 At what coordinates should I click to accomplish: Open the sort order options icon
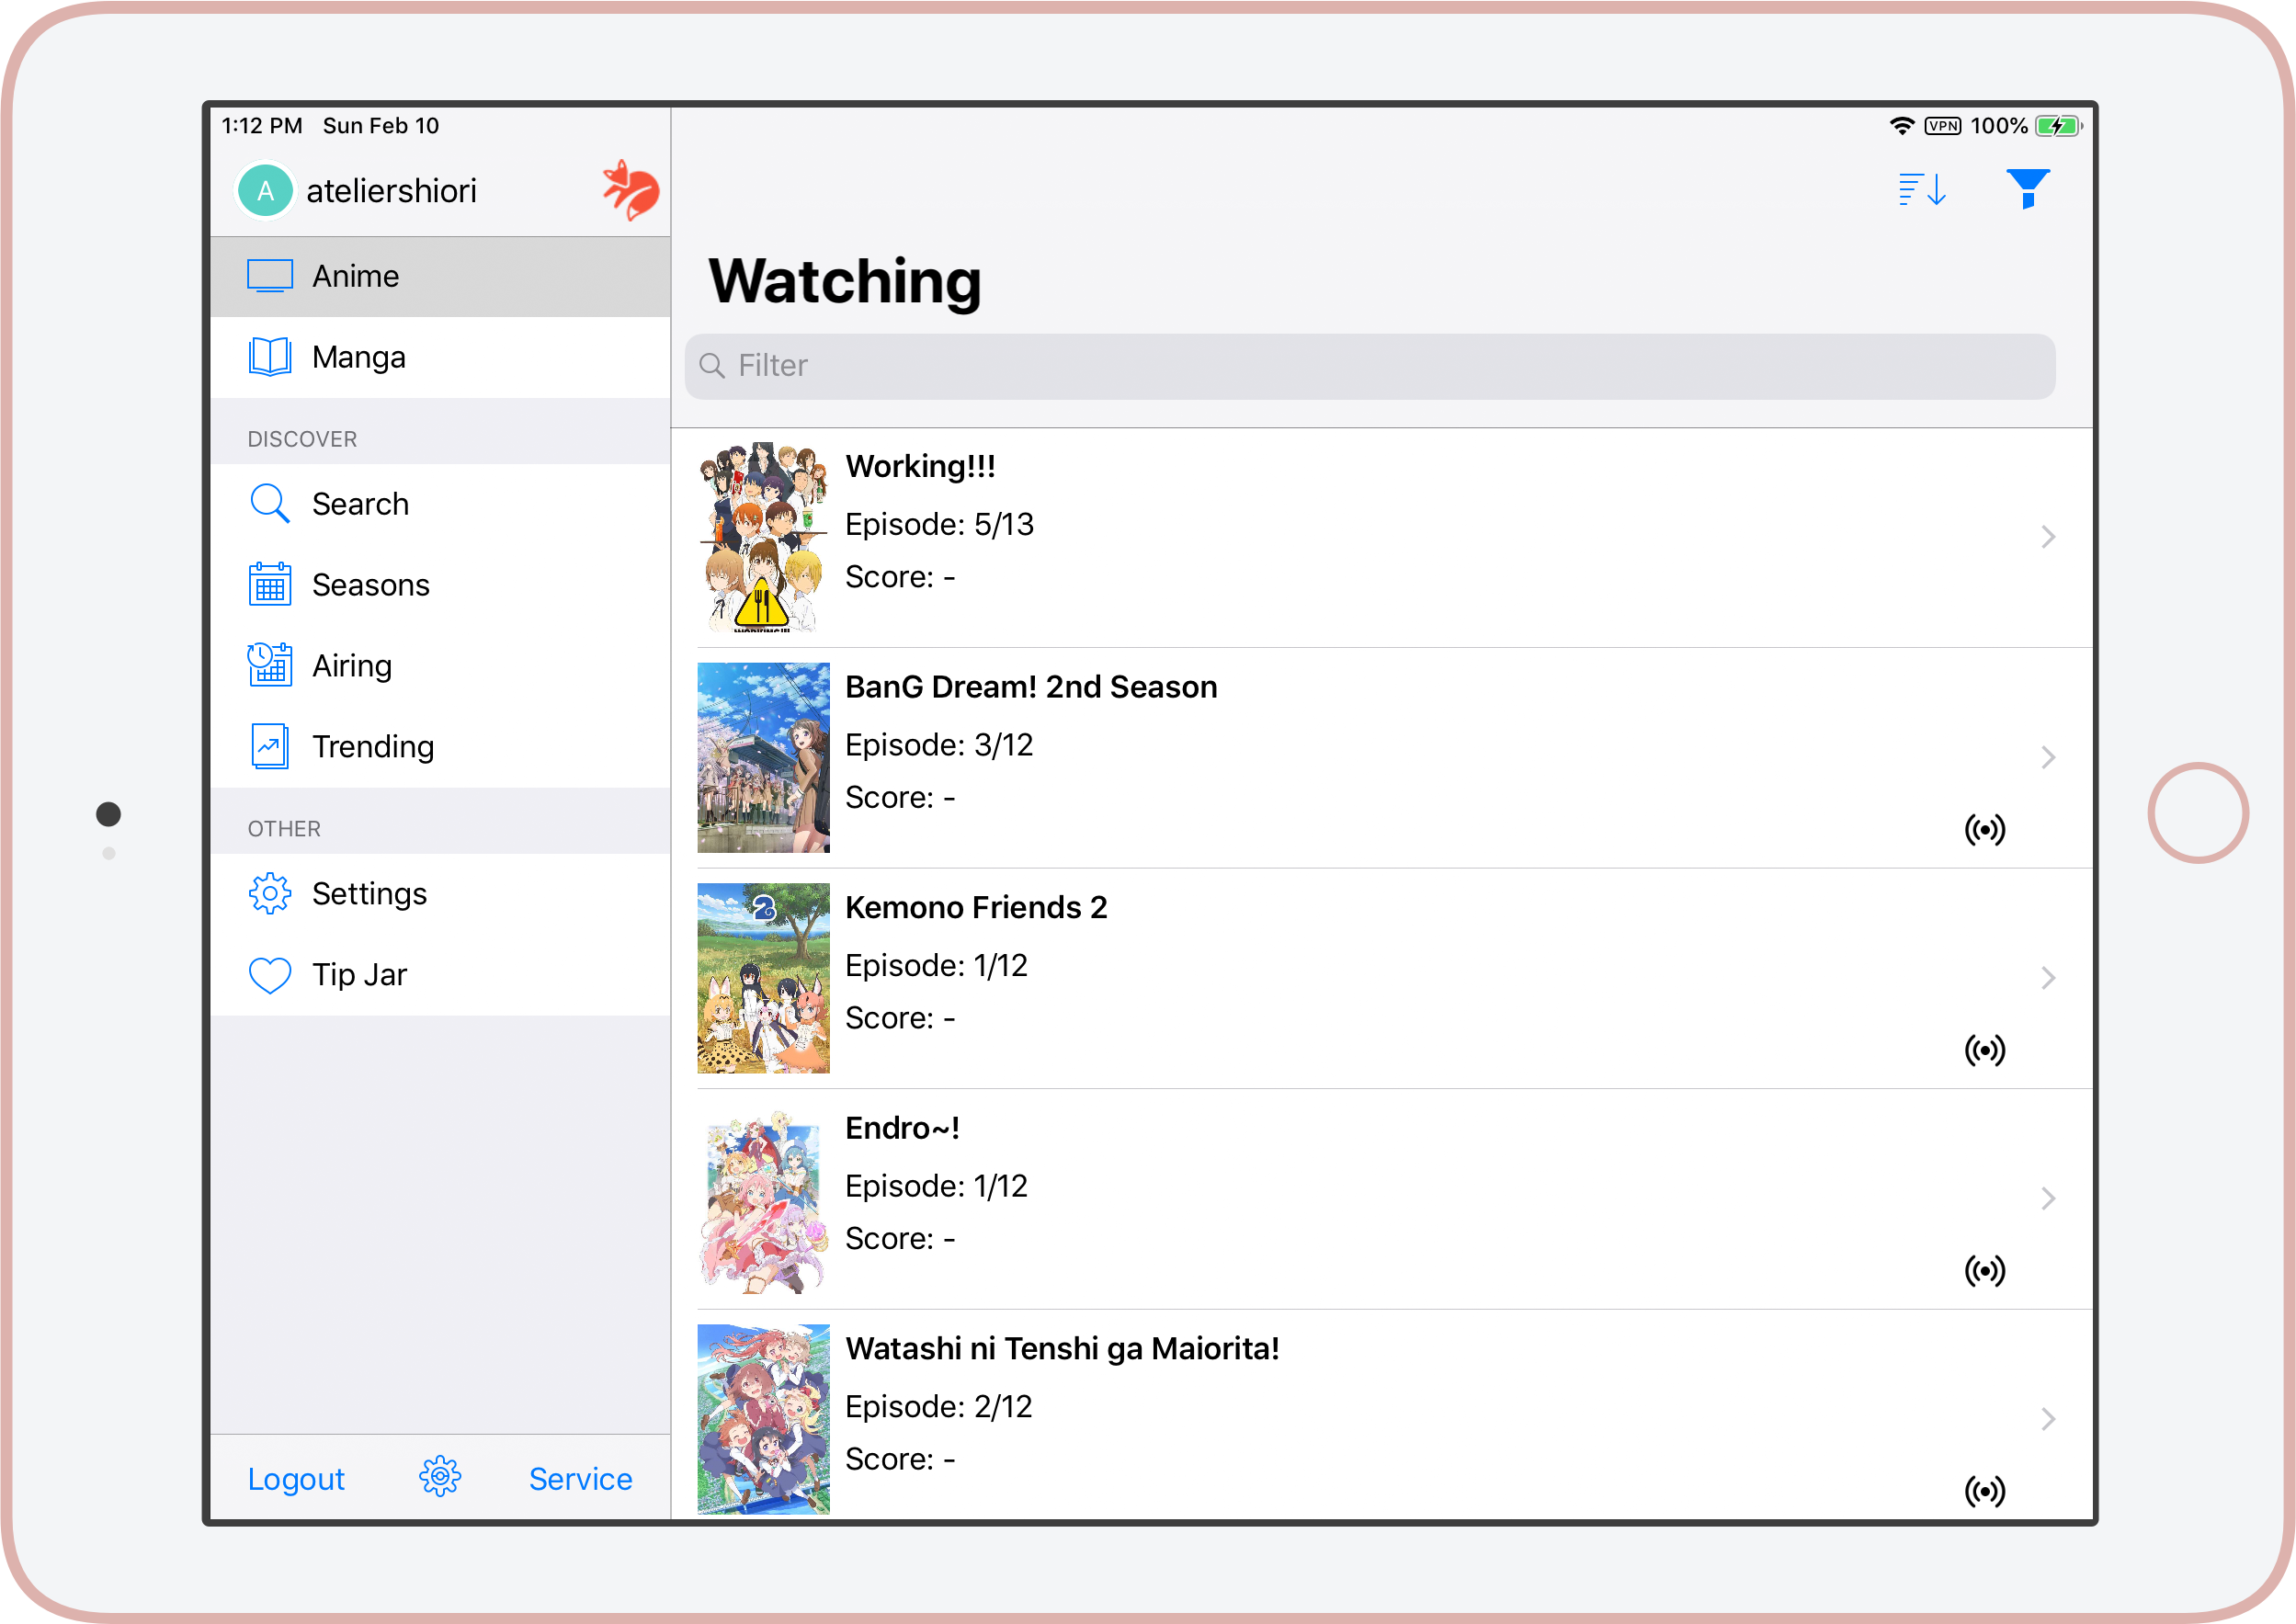pos(1922,189)
